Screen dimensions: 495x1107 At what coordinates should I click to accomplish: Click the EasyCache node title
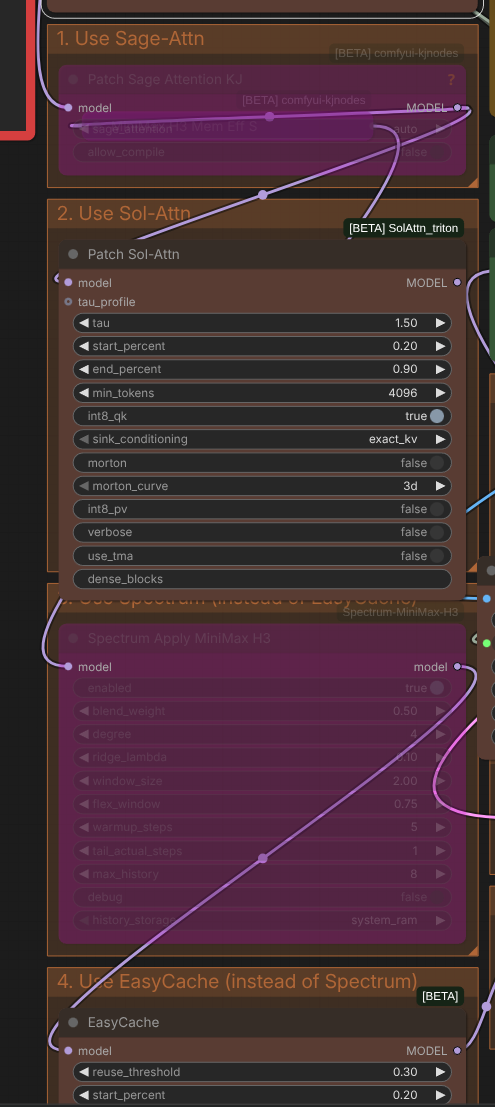point(123,1022)
